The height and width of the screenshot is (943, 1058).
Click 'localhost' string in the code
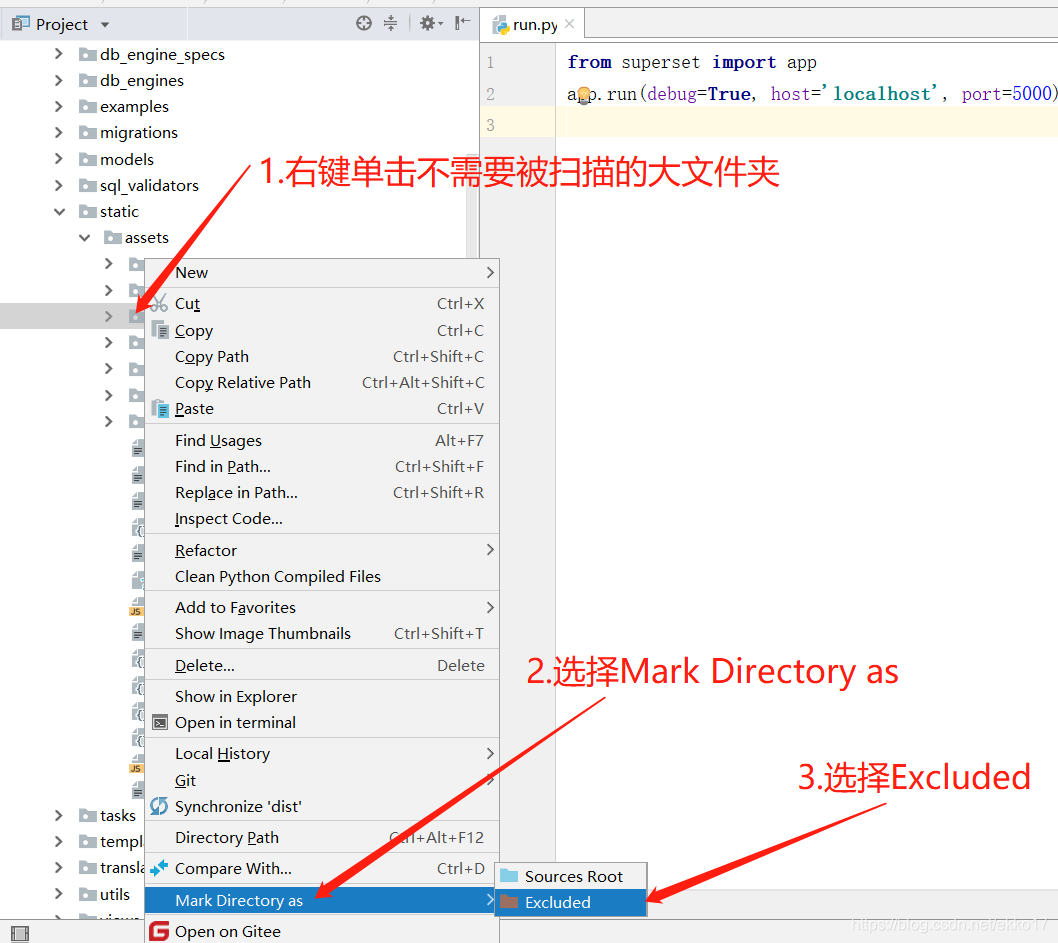[879, 94]
